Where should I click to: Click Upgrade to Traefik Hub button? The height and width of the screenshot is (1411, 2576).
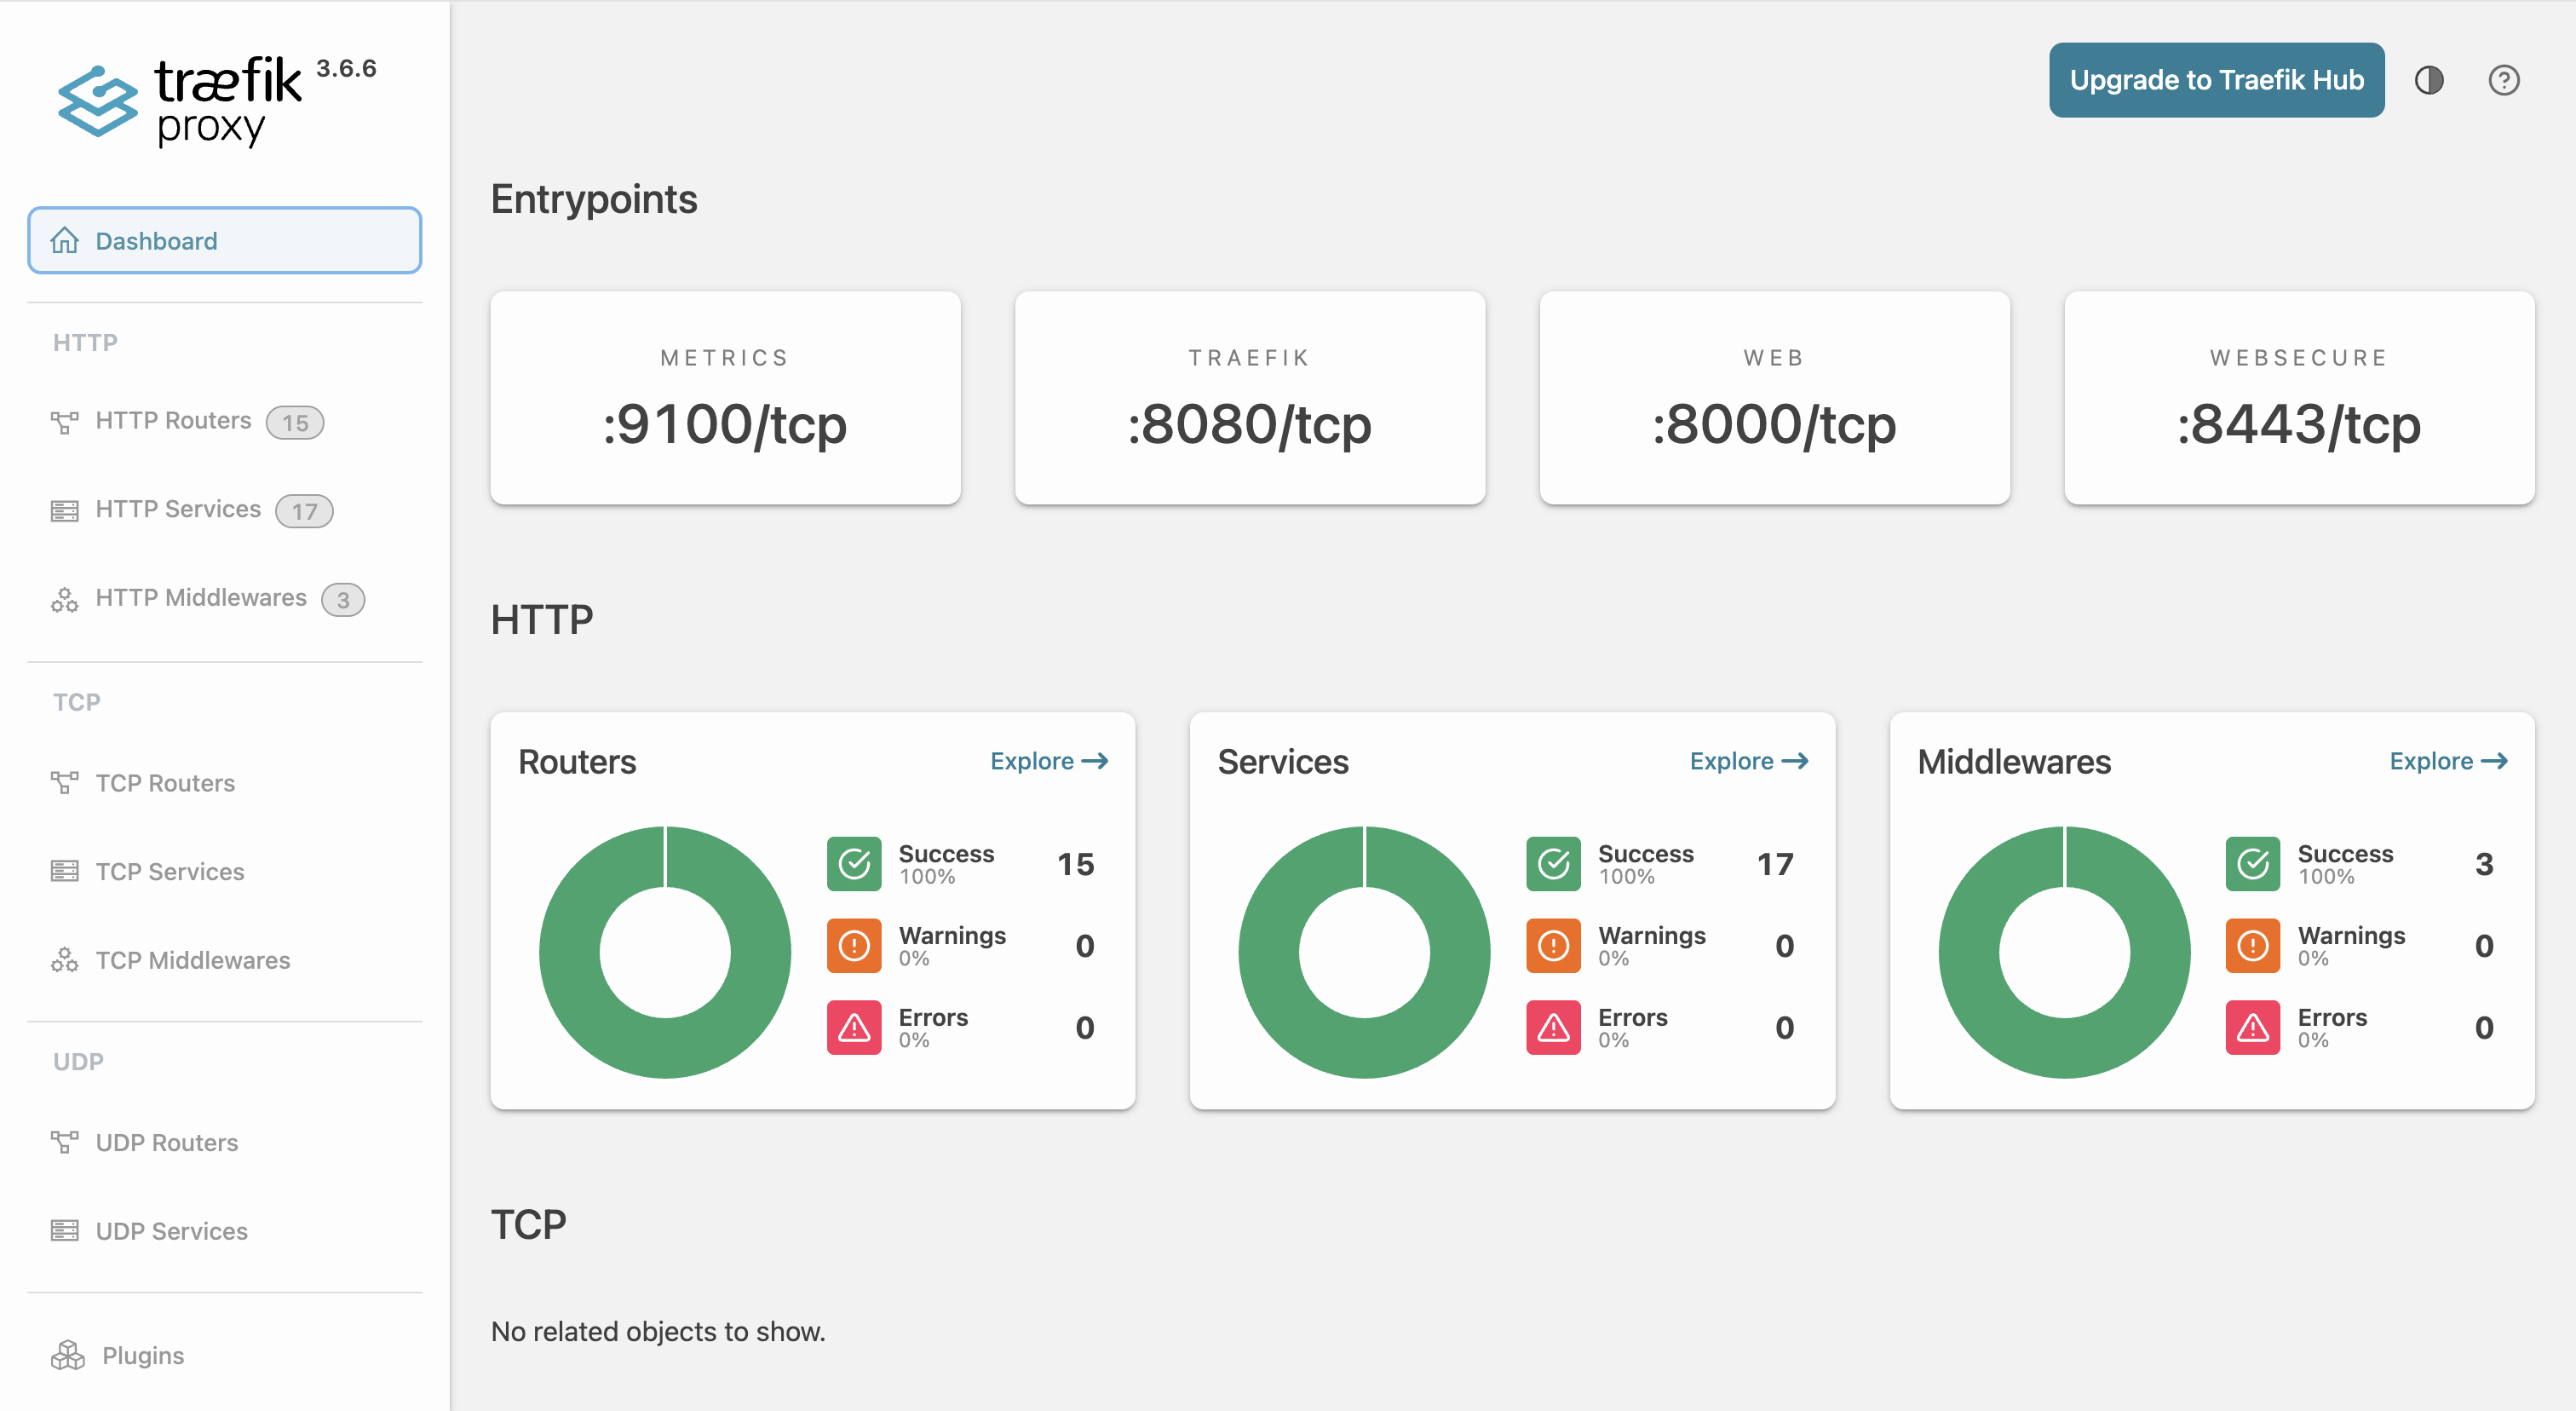point(2216,80)
